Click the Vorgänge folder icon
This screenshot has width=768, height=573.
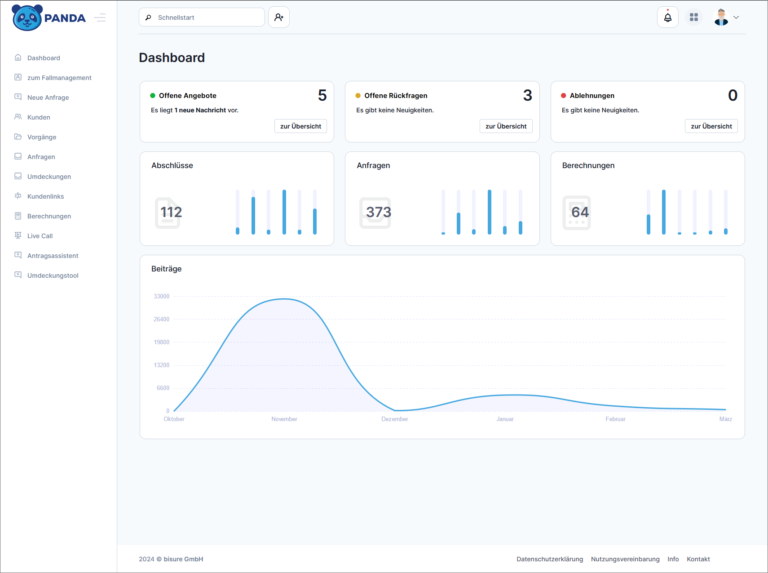(18, 137)
